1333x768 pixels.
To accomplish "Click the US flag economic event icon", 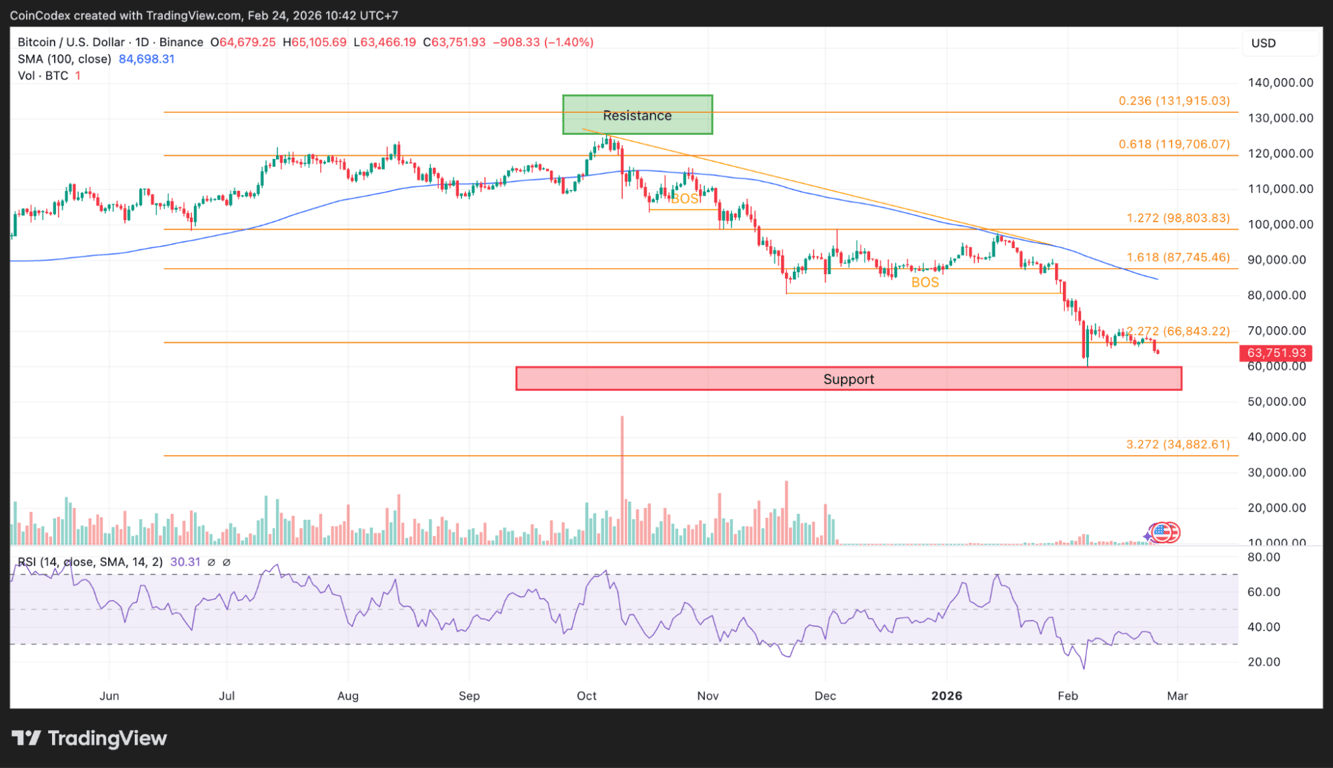I will (x=1161, y=531).
